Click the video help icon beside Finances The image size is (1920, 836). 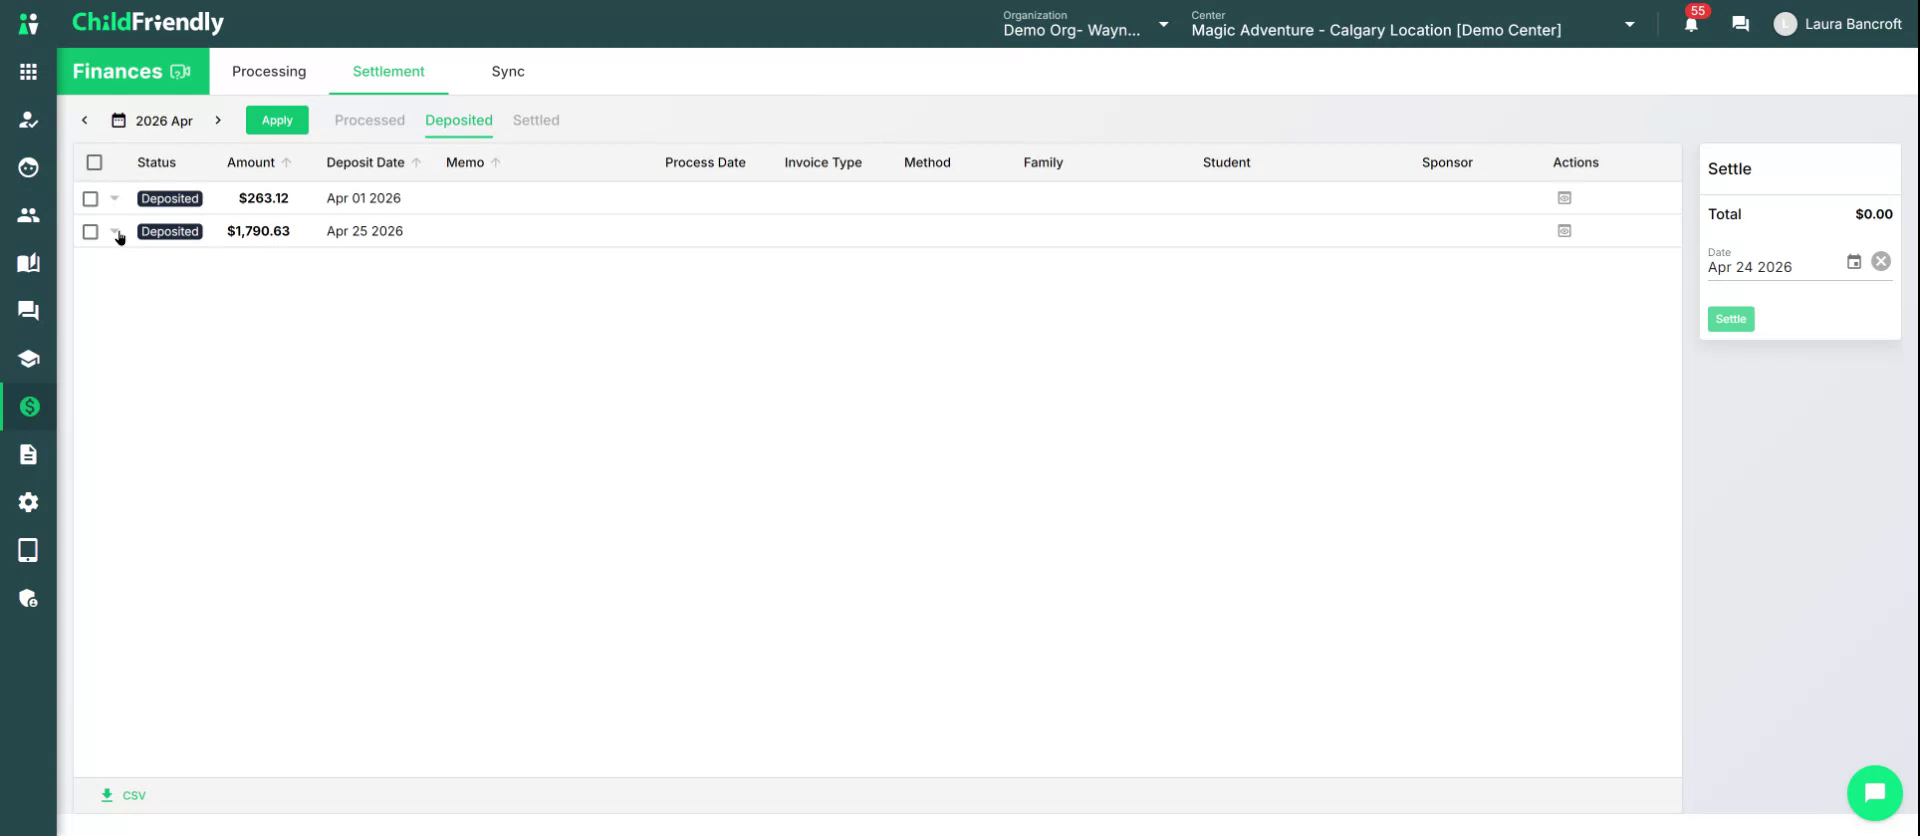pos(180,72)
